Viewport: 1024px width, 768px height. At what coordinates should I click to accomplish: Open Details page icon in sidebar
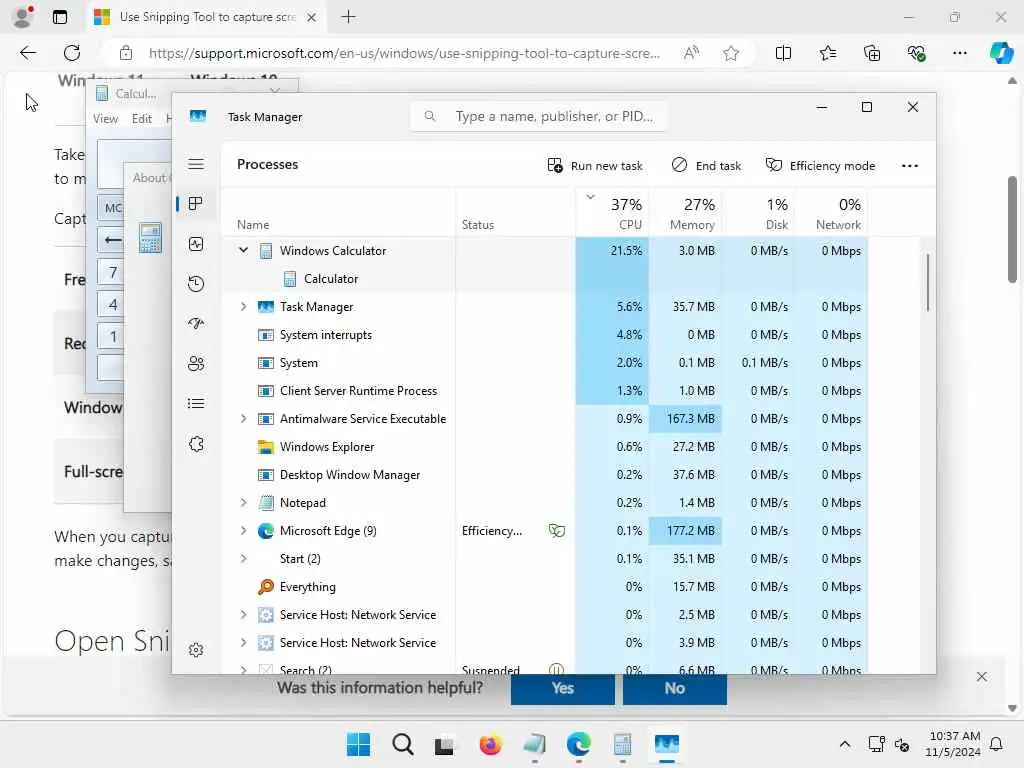pyautogui.click(x=196, y=404)
